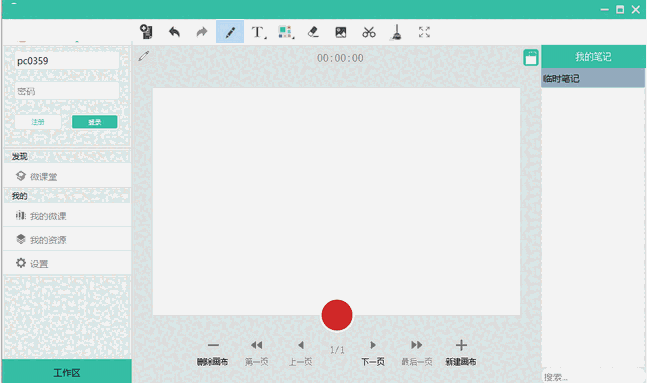Select the 临时笔记 note entry
Viewport: 647px width, 383px height.
point(593,78)
